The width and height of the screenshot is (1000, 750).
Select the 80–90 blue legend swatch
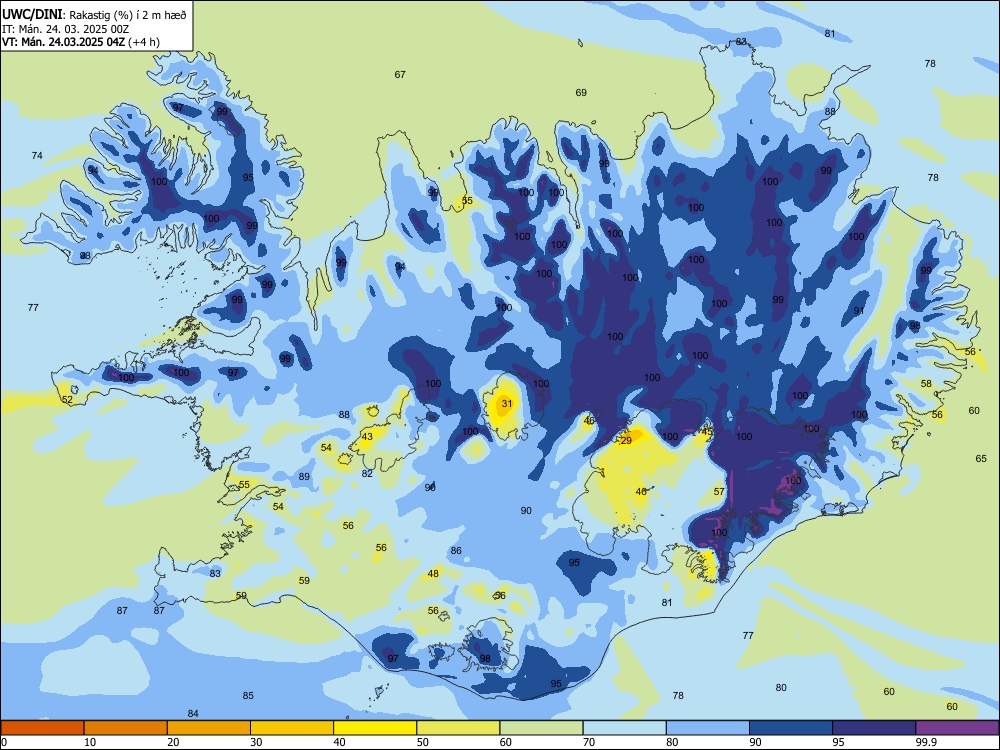708,728
